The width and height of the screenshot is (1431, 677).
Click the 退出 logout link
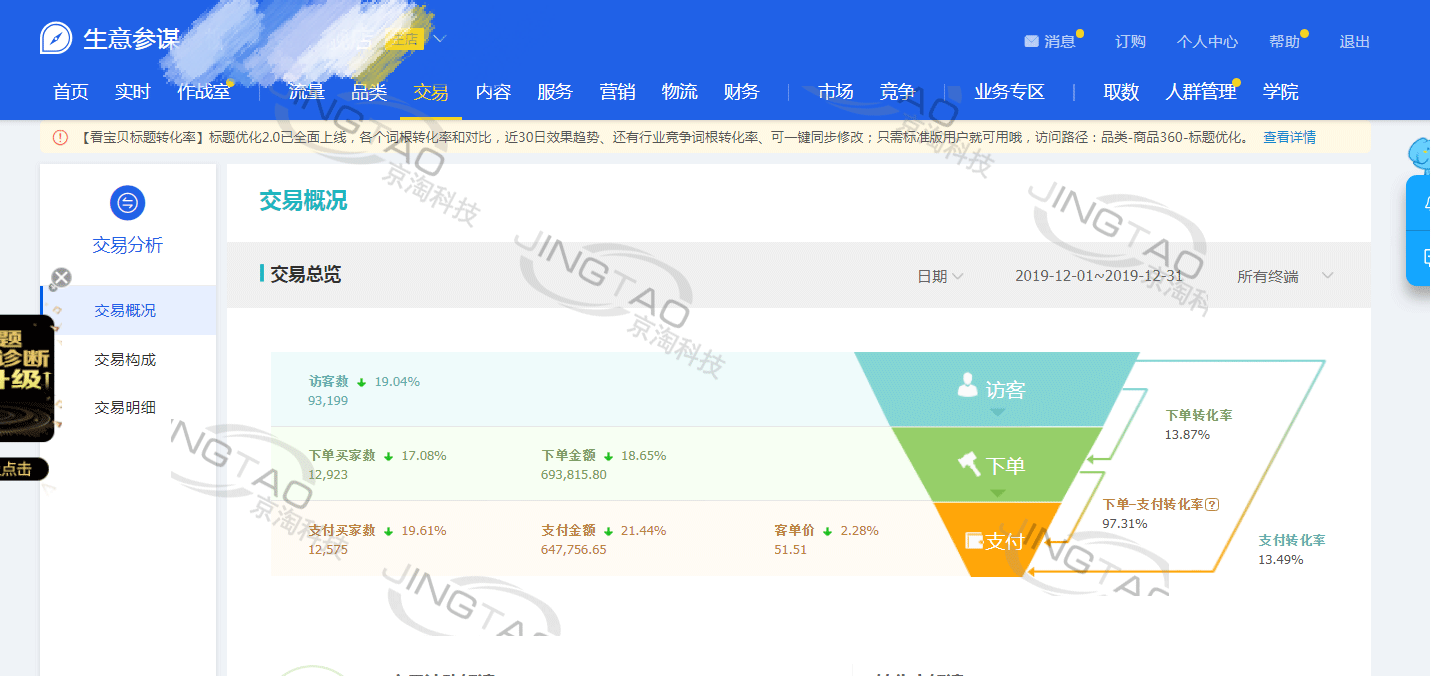pyautogui.click(x=1354, y=42)
